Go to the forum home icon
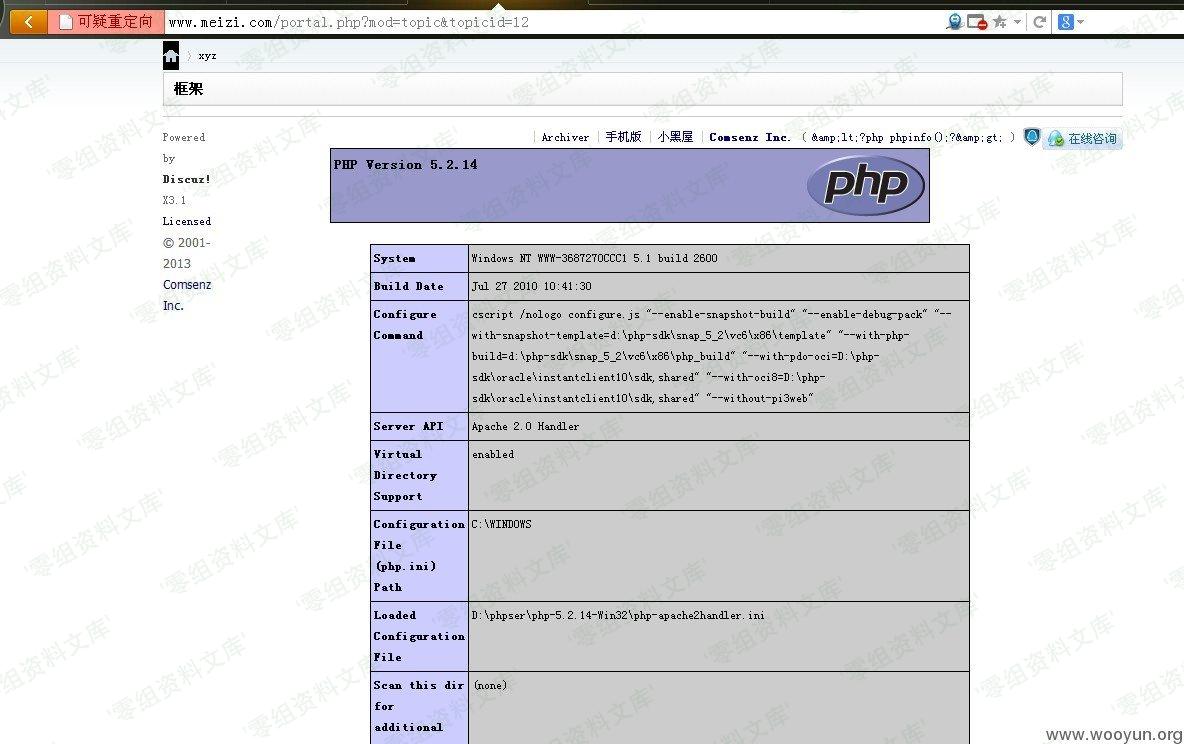Image resolution: width=1184 pixels, height=744 pixels. pos(171,56)
